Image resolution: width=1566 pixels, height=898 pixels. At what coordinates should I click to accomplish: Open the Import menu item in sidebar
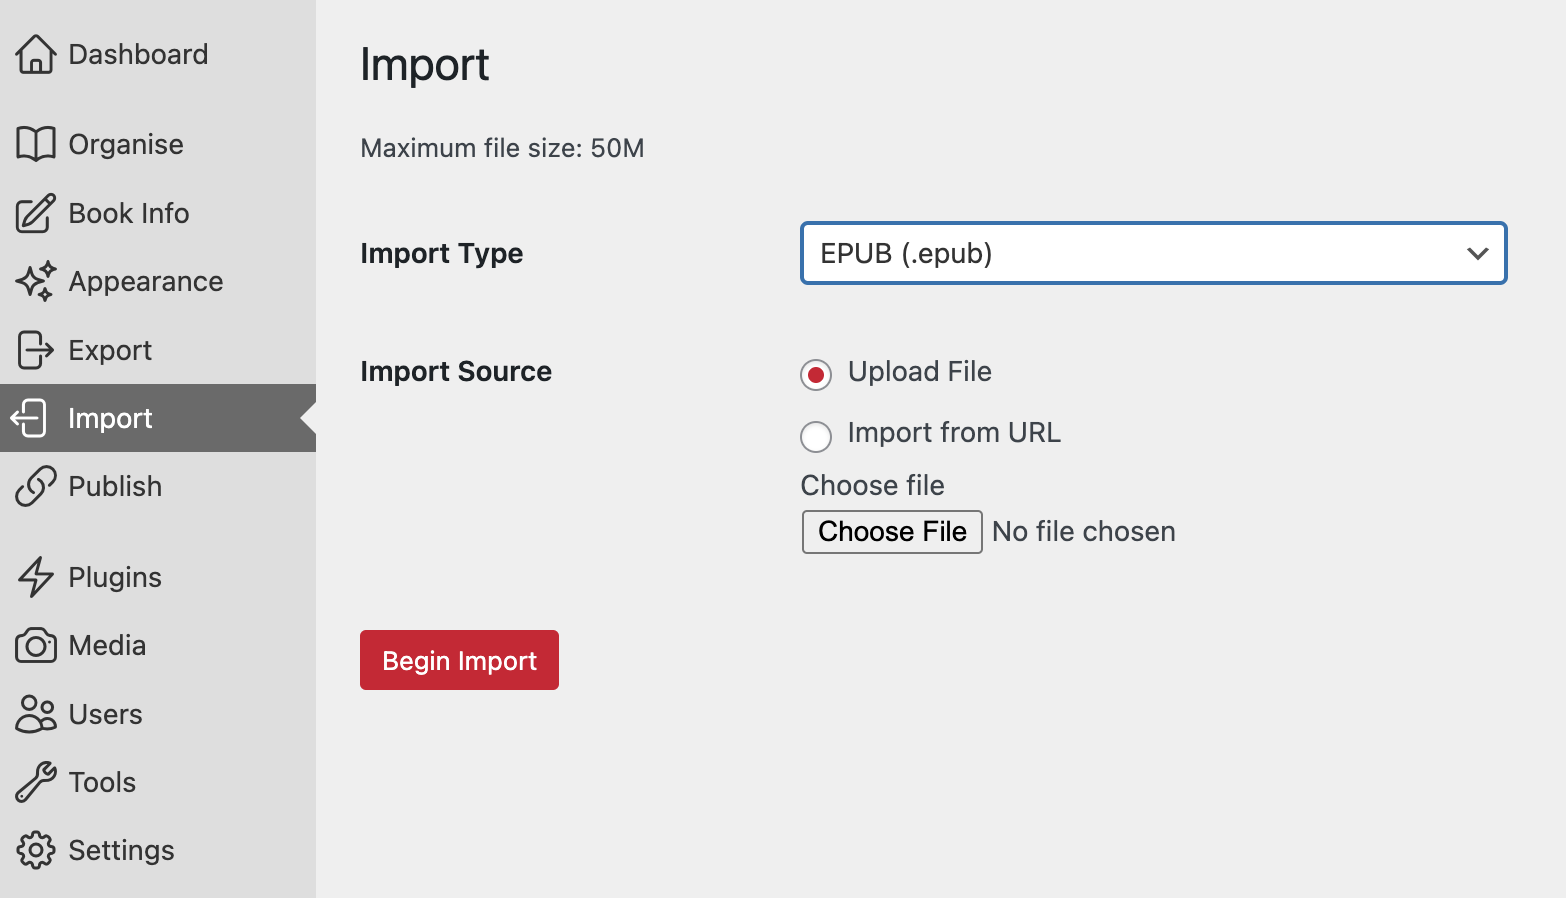pos(110,418)
